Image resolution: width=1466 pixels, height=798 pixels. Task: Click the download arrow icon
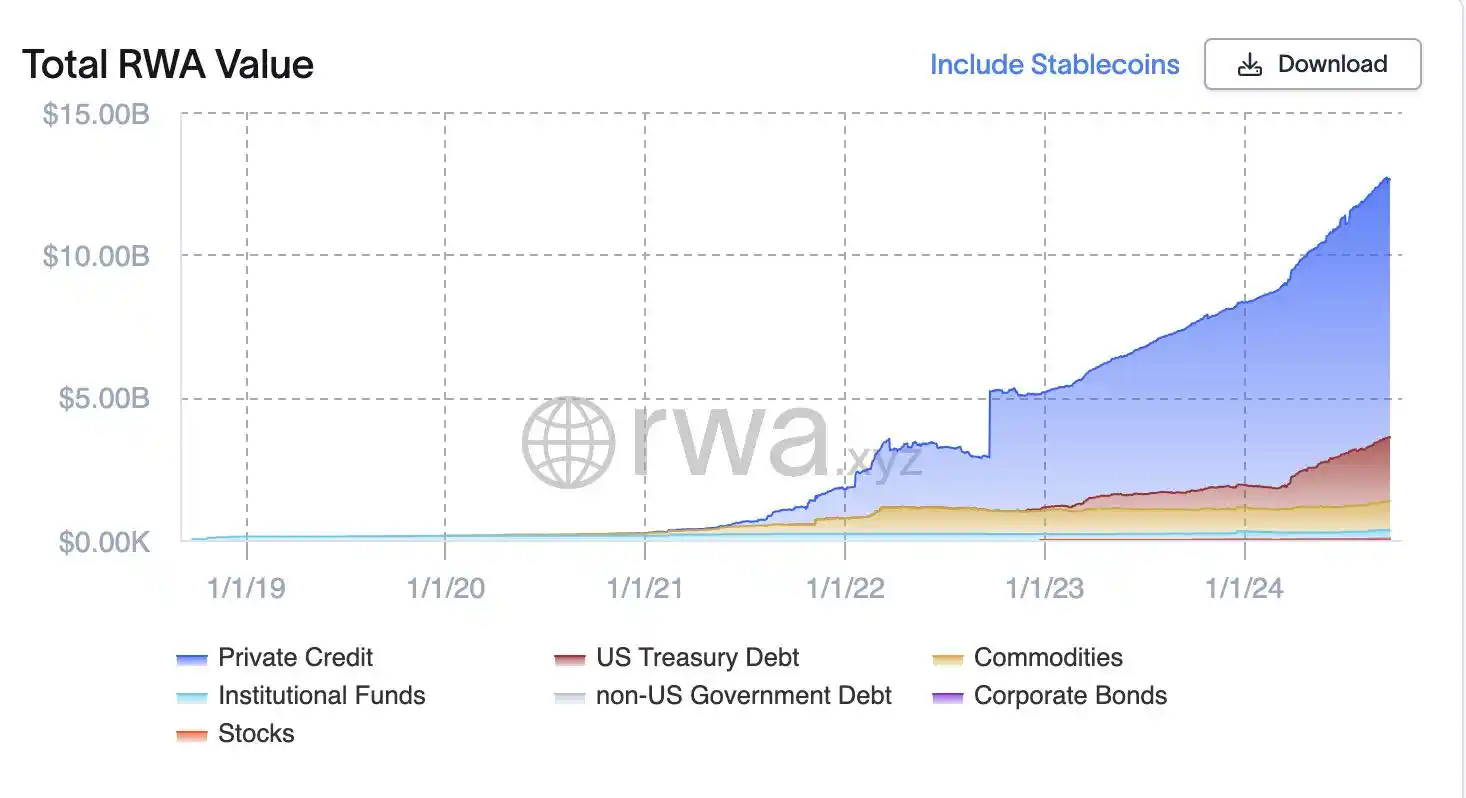tap(1249, 65)
